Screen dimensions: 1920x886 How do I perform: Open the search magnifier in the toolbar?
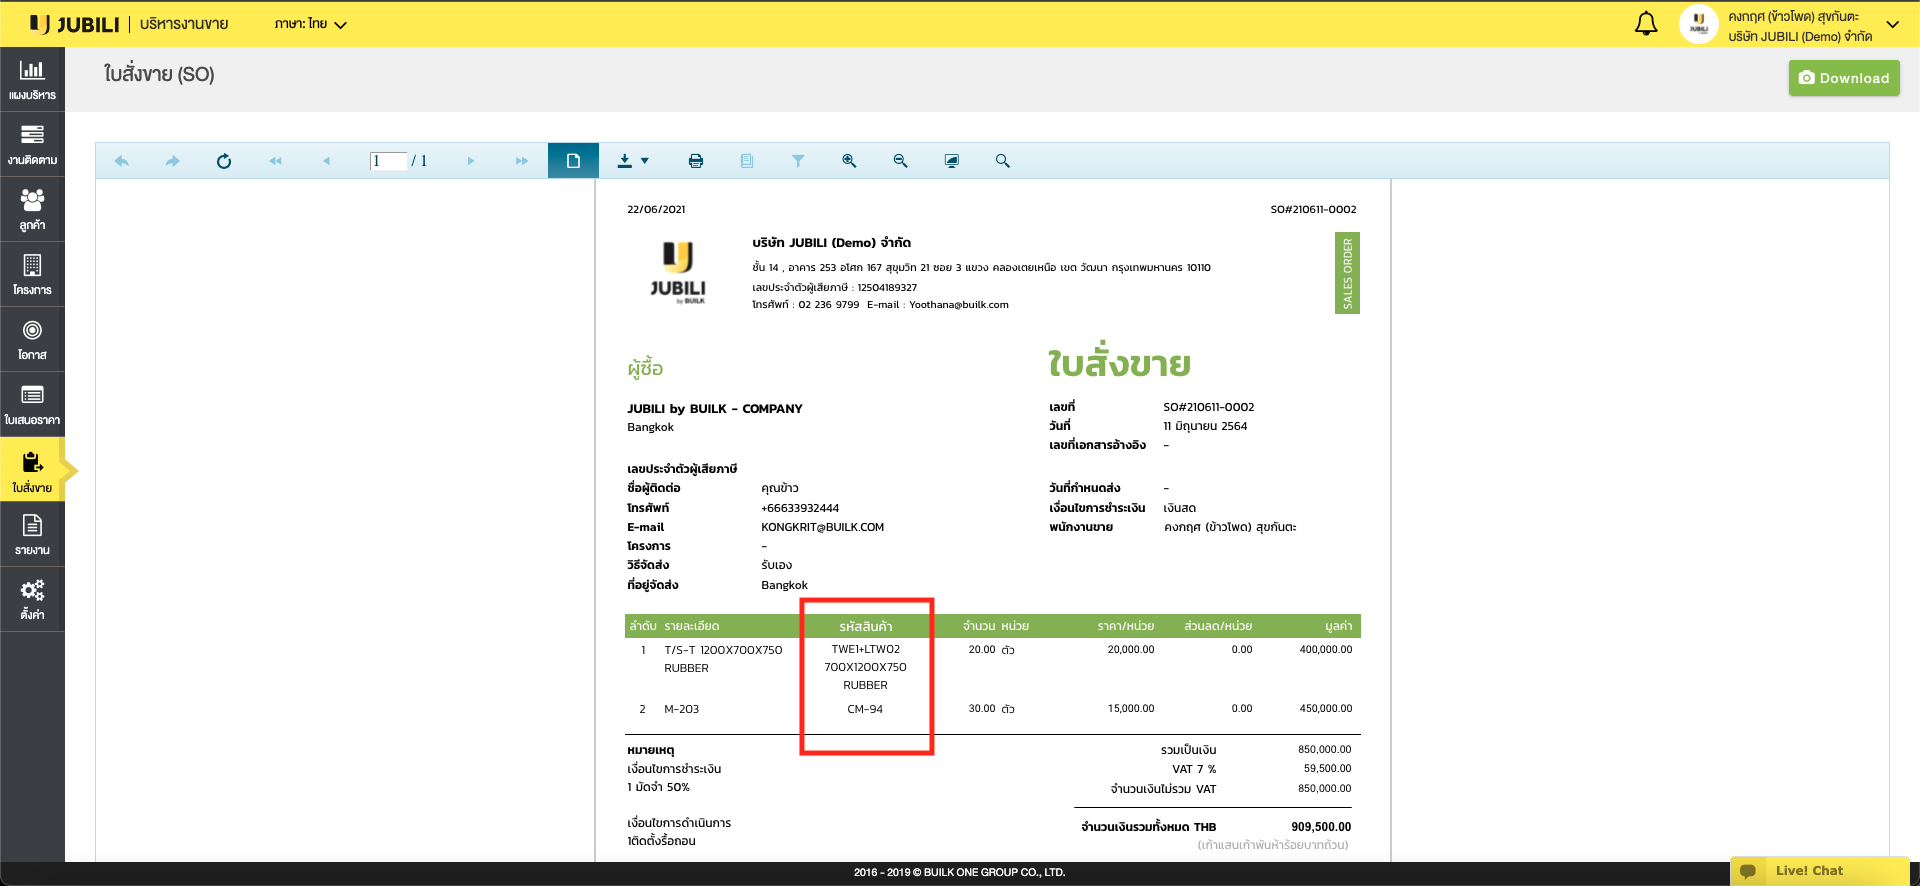coord(1002,161)
